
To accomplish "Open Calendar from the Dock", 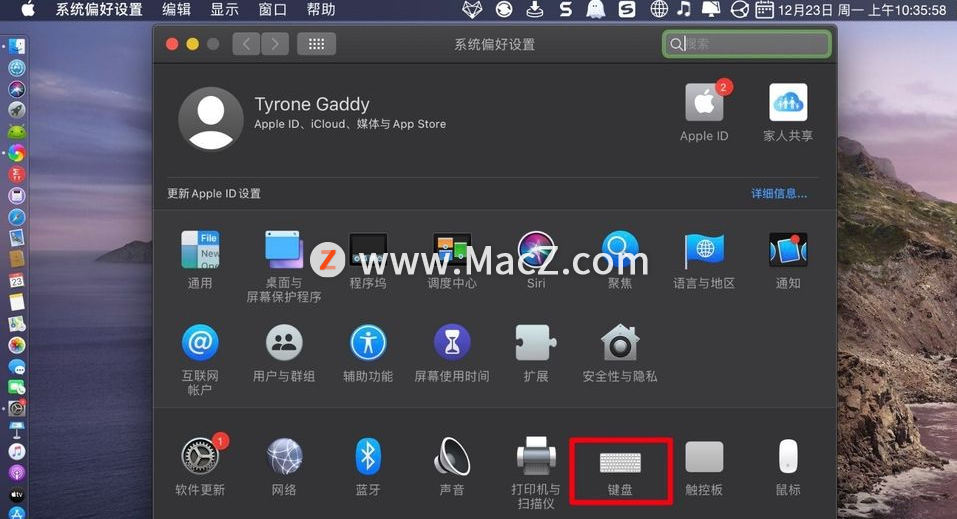I will coord(17,281).
